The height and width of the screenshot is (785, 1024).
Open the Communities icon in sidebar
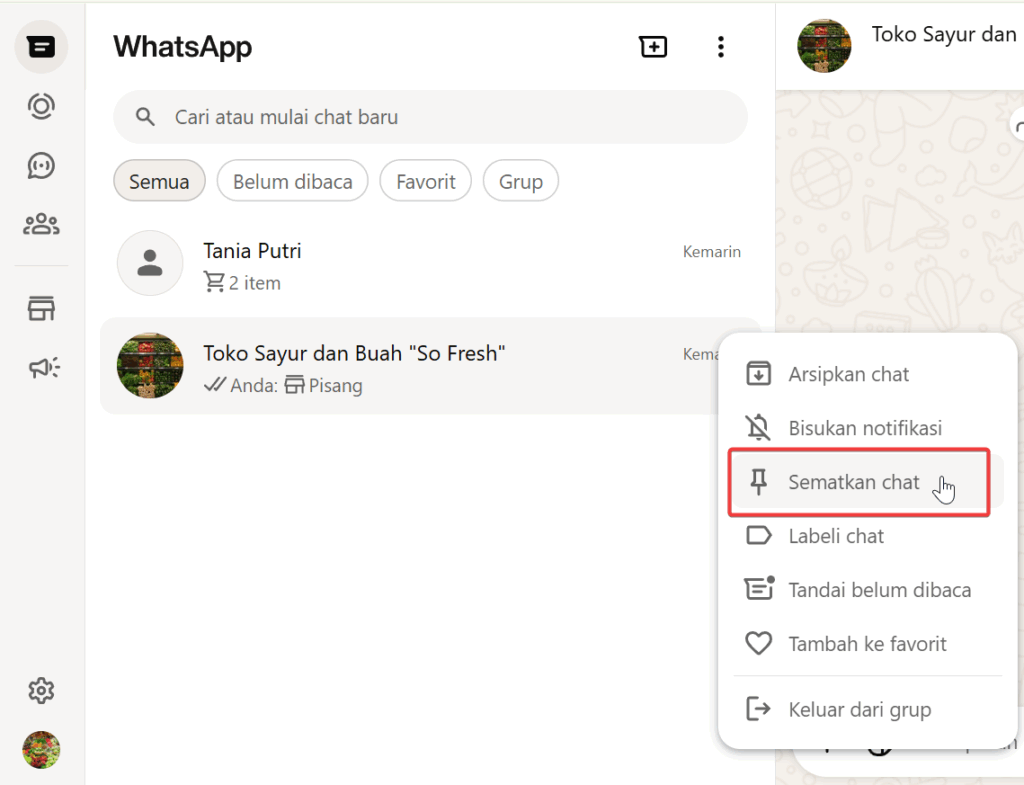point(41,224)
